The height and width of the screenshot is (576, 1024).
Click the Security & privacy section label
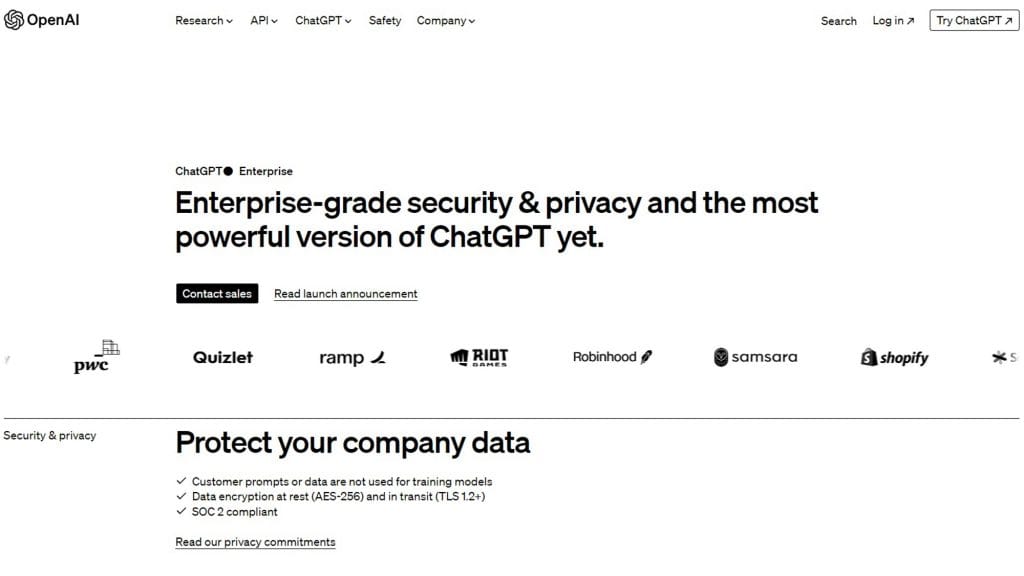(x=50, y=436)
